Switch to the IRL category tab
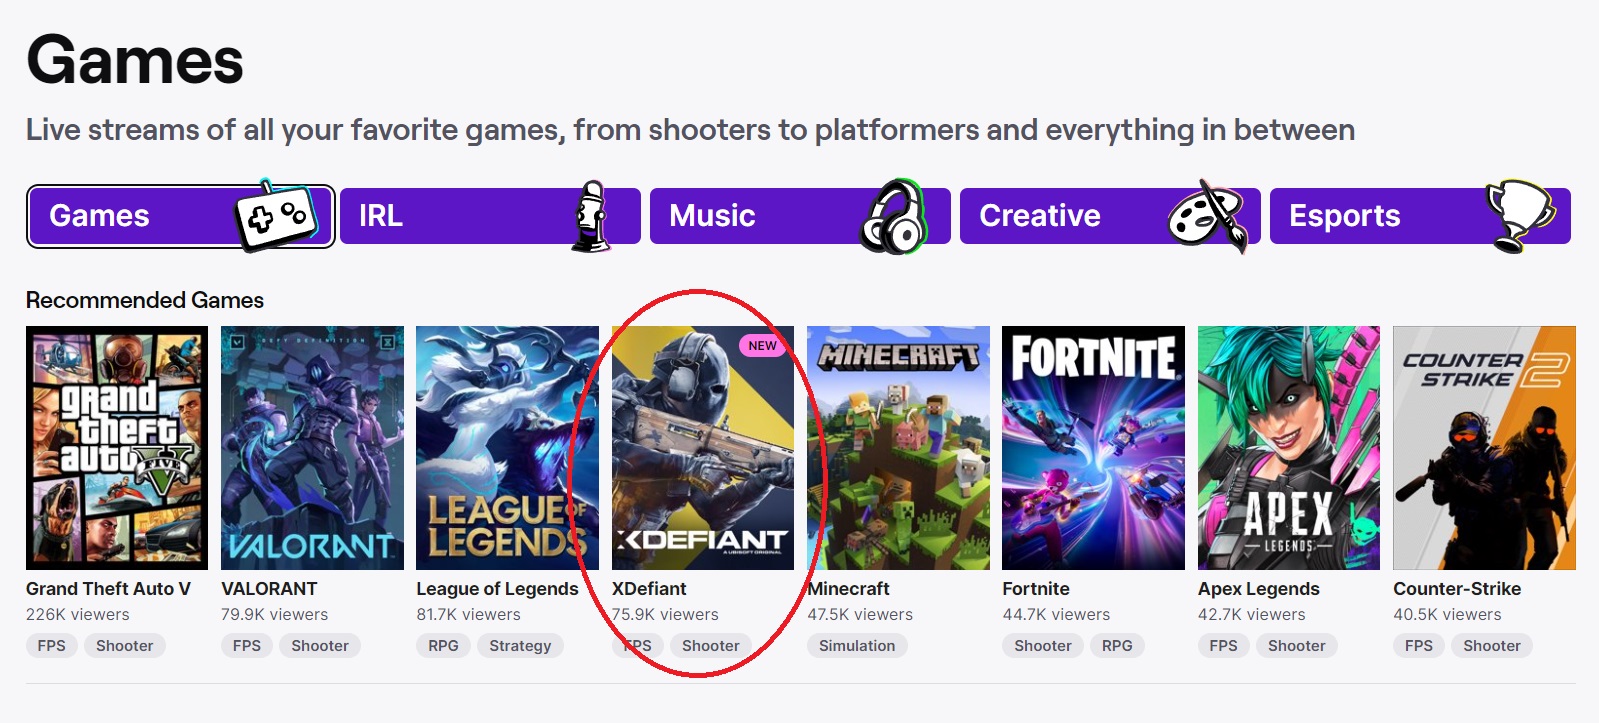1599x723 pixels. click(460, 216)
